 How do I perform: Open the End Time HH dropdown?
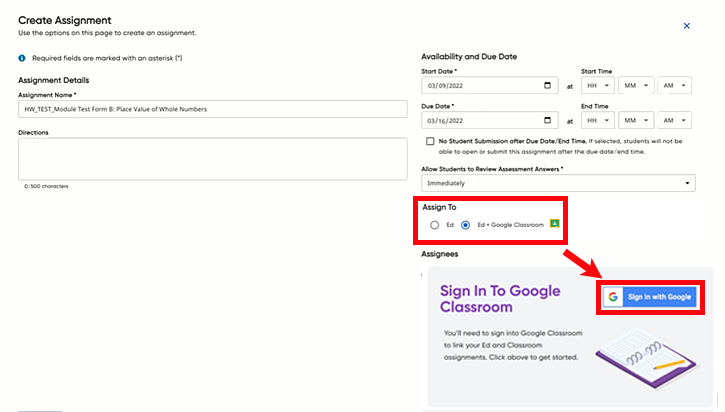(598, 120)
